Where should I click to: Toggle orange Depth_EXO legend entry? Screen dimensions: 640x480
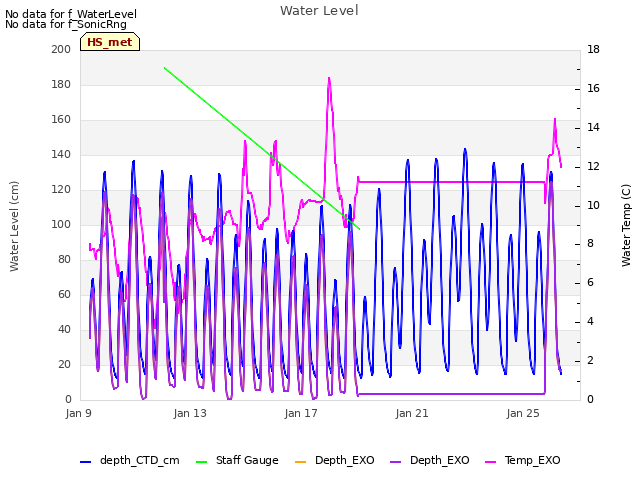point(334,460)
